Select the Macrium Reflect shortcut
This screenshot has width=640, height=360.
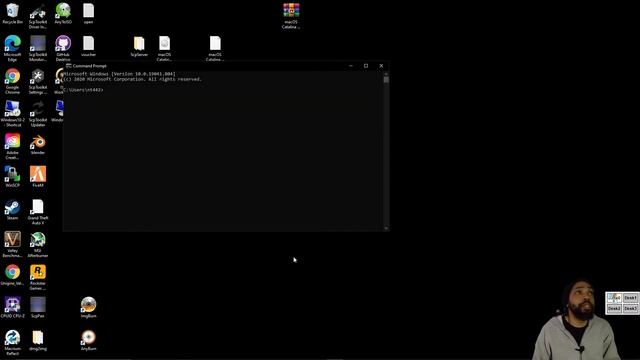pyautogui.click(x=12, y=342)
